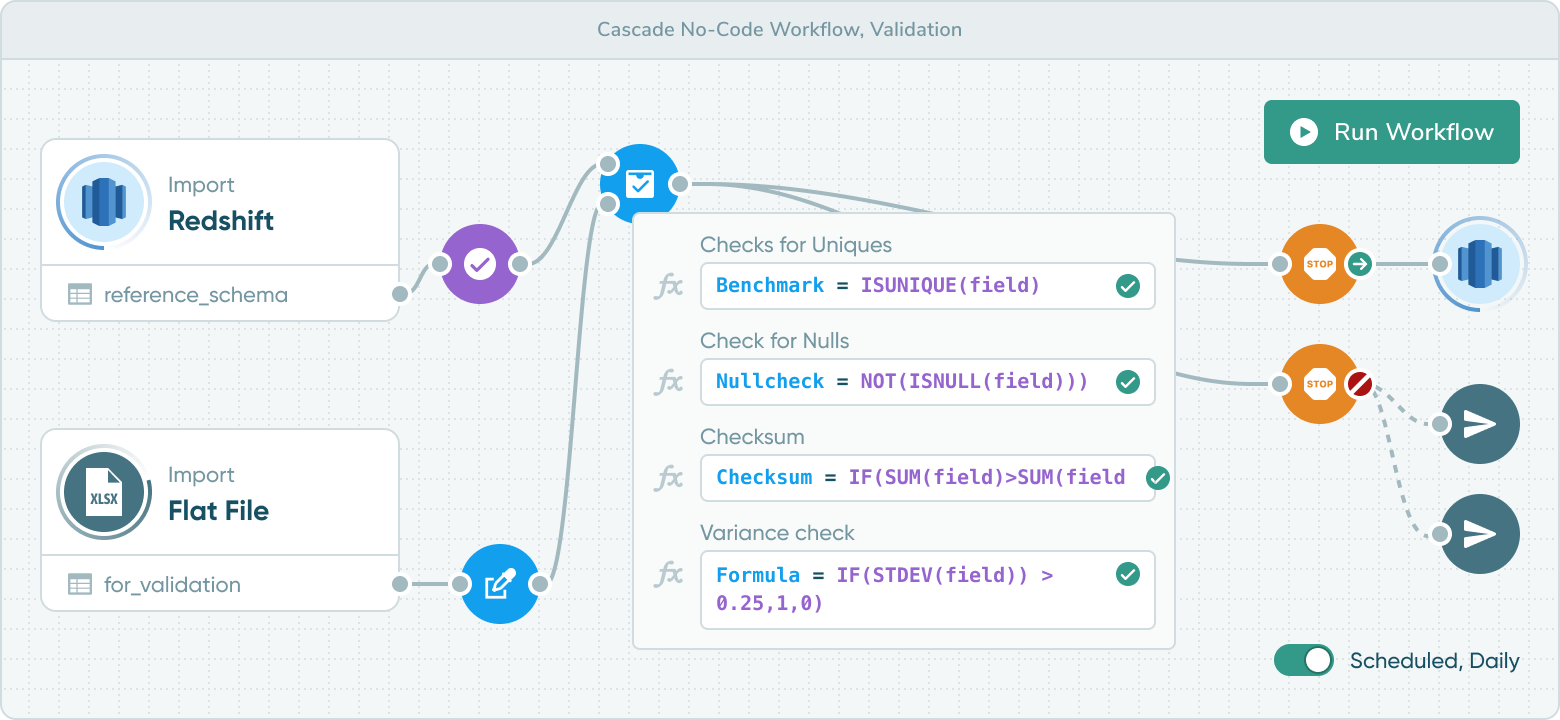Select the for_validation table row
Viewport: 1560px width, 720px height.
point(220,584)
